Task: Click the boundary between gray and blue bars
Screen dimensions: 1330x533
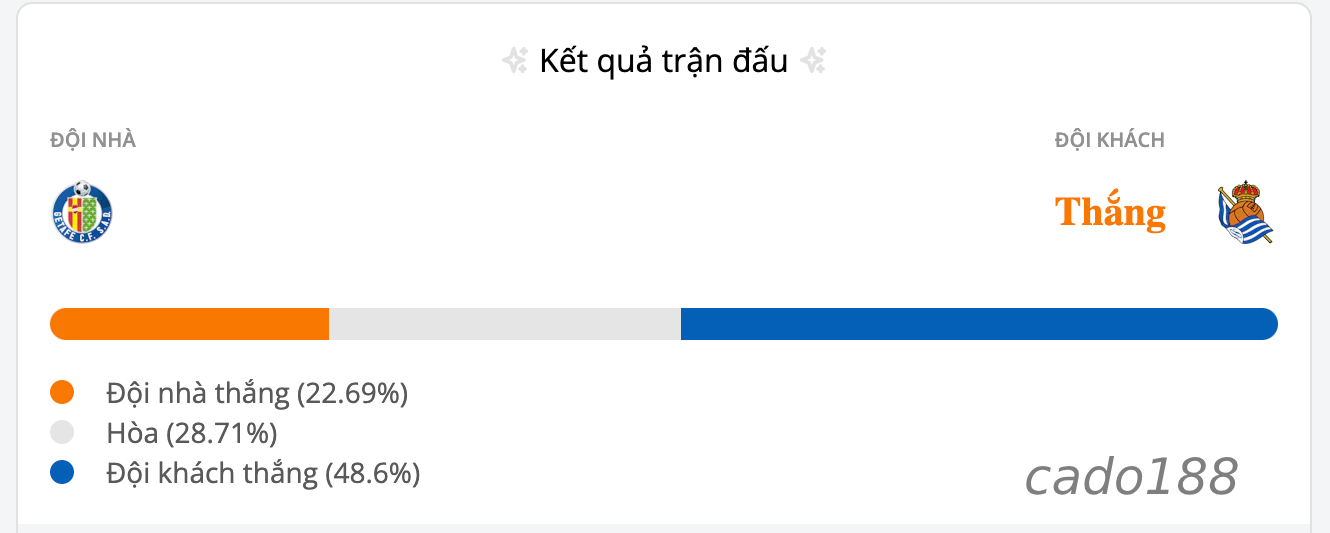Action: point(681,324)
